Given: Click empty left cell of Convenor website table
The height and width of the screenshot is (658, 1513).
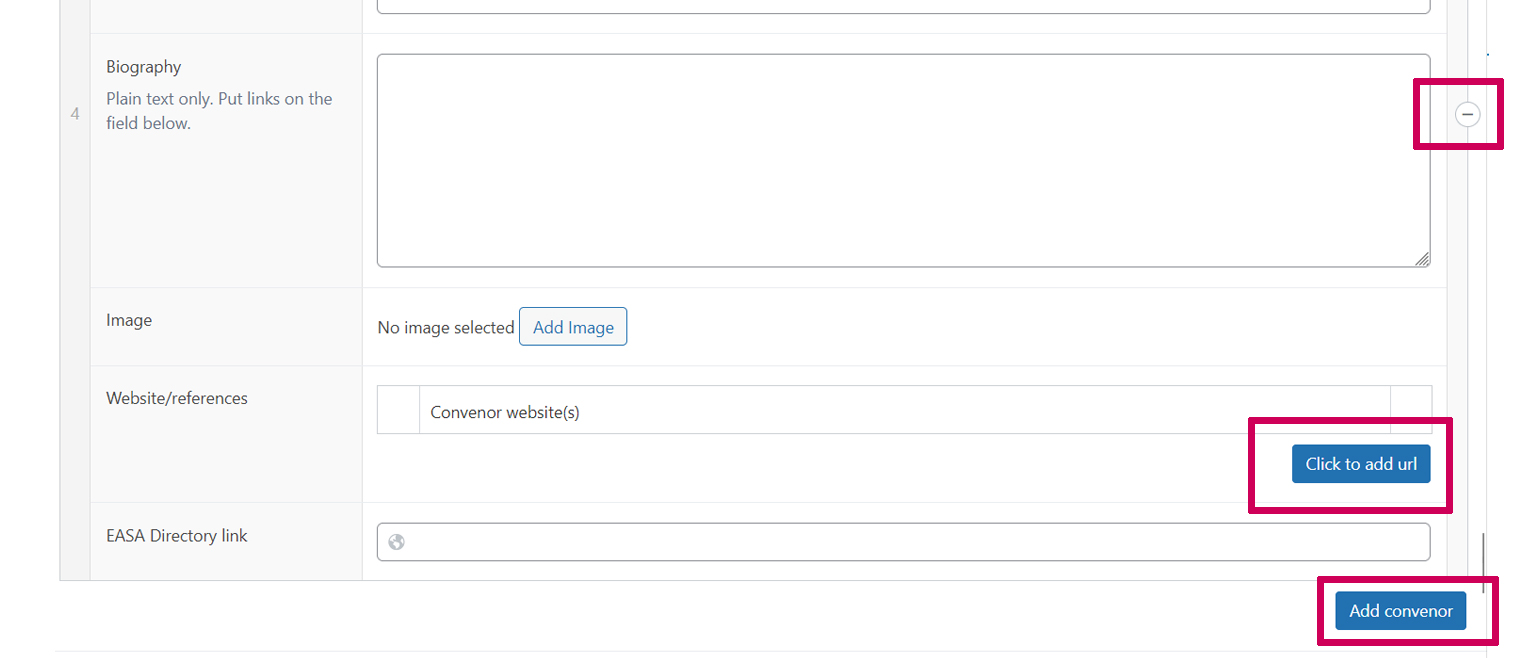Looking at the screenshot, I should pos(398,410).
